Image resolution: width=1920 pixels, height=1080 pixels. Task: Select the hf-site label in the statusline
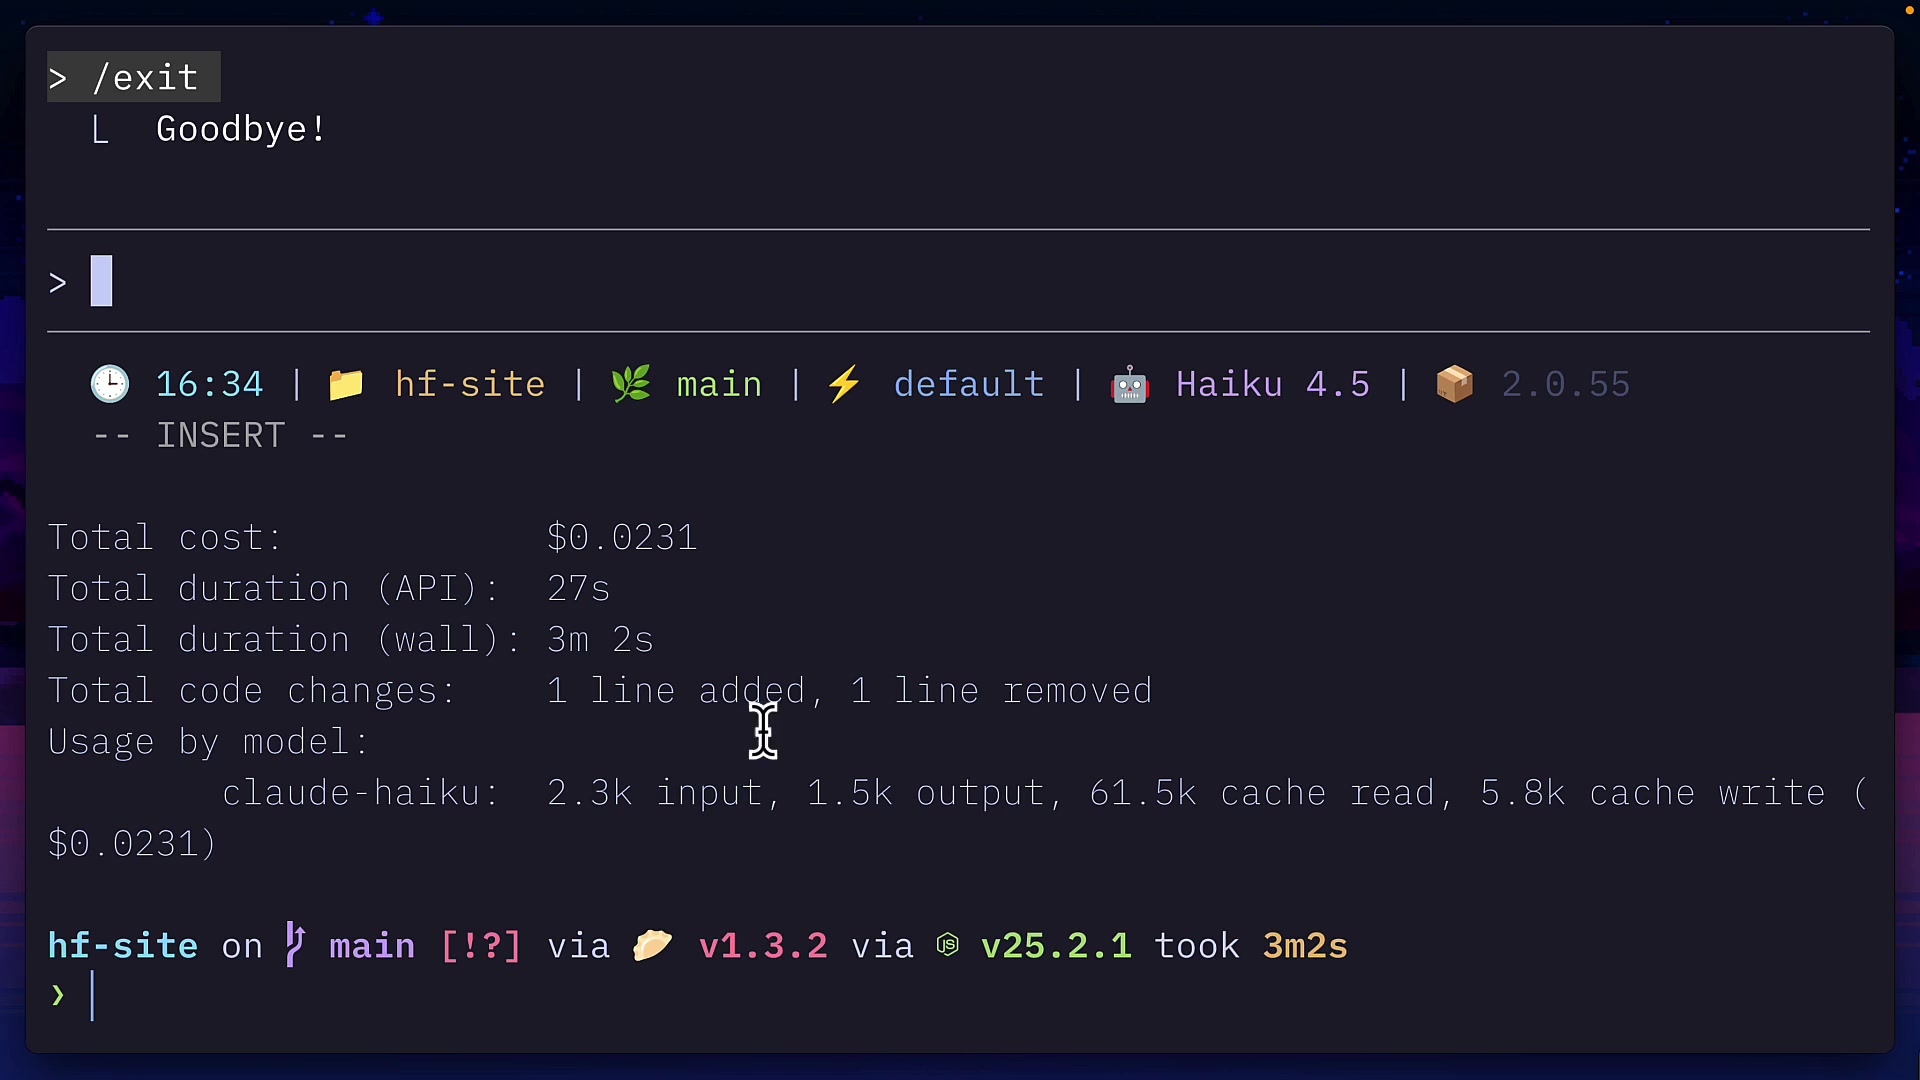pos(470,383)
